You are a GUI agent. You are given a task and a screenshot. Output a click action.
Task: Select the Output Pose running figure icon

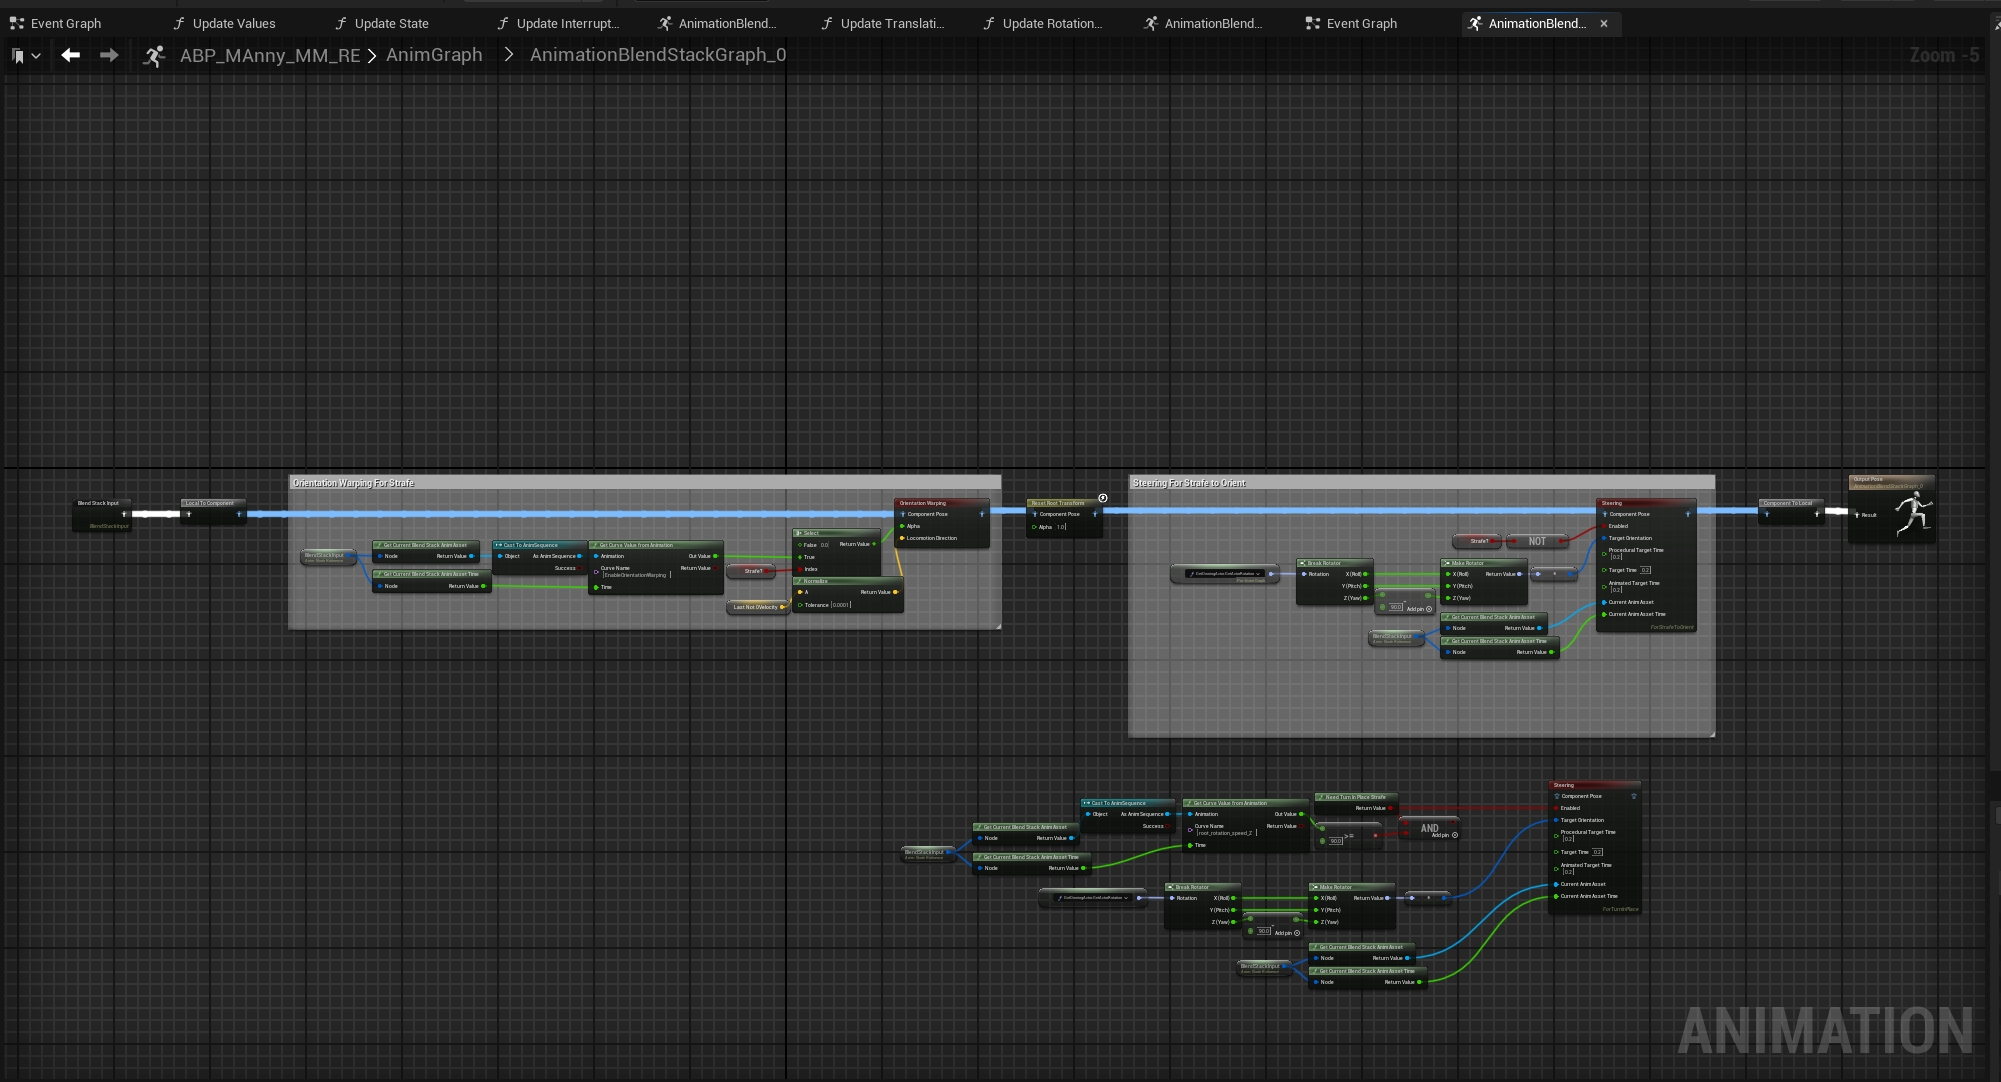point(1913,513)
